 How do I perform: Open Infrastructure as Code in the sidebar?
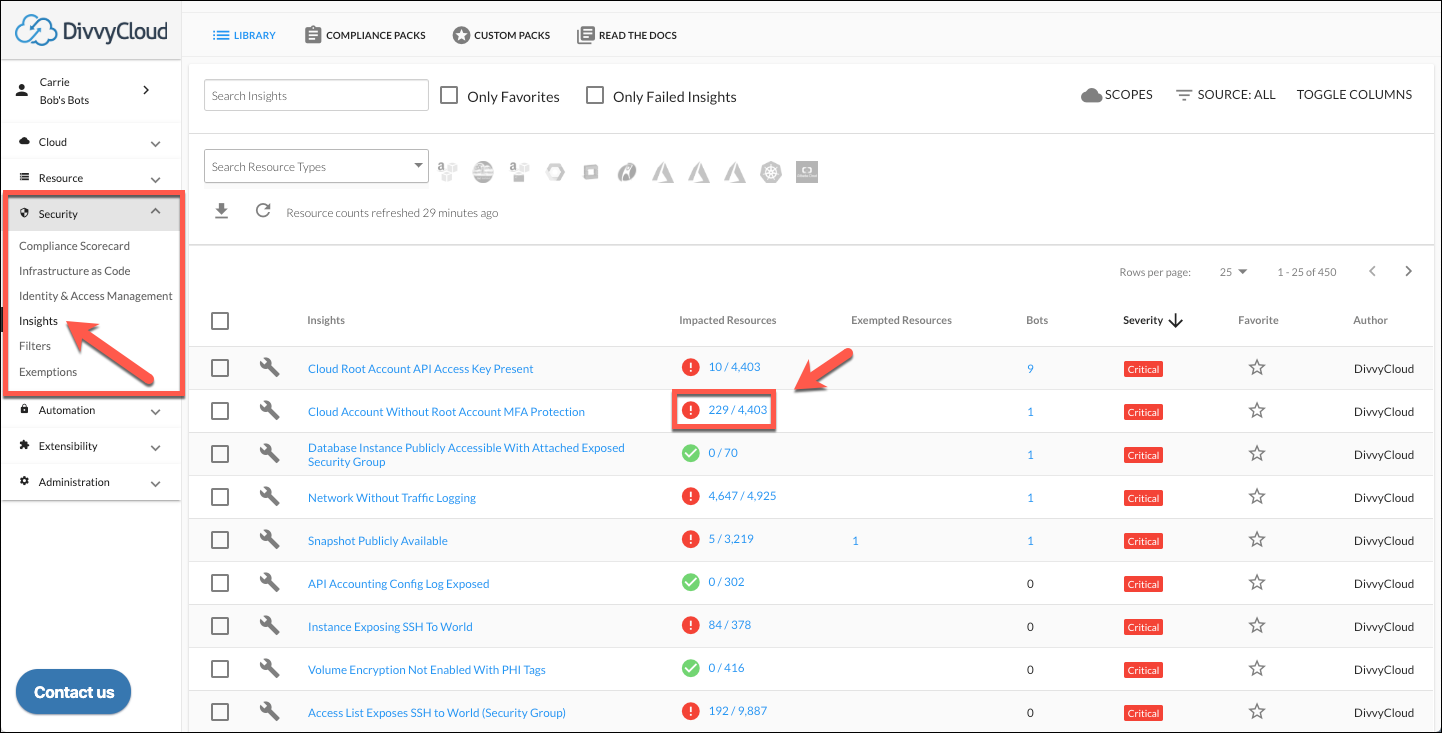[74, 271]
